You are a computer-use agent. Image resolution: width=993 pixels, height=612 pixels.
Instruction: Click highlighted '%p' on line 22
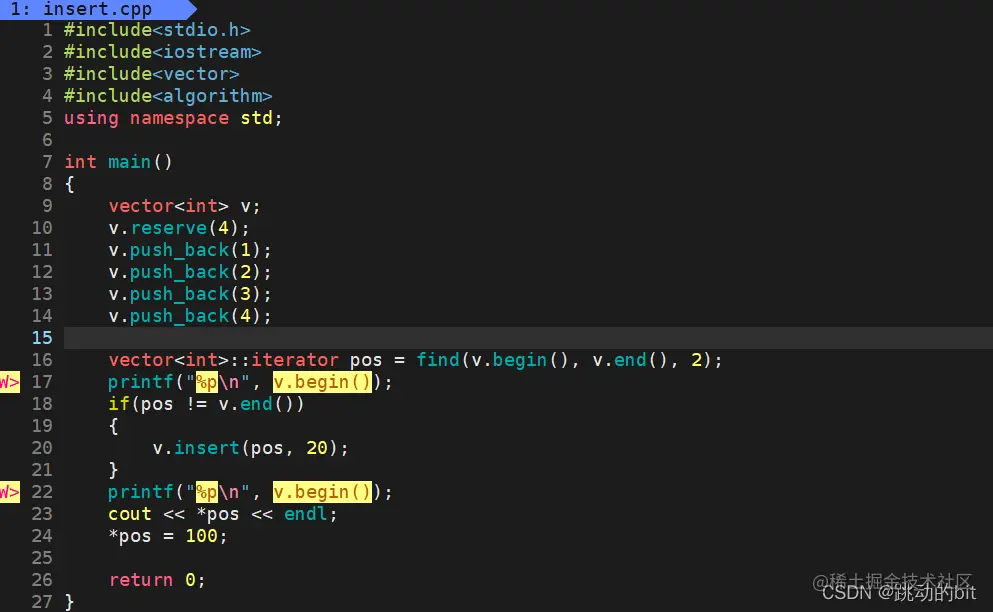point(206,492)
